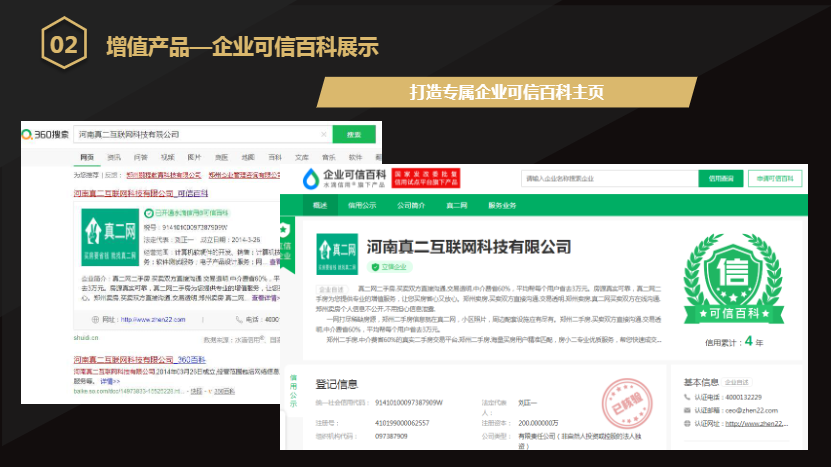Click the globe icon next to 网址

tap(95, 320)
